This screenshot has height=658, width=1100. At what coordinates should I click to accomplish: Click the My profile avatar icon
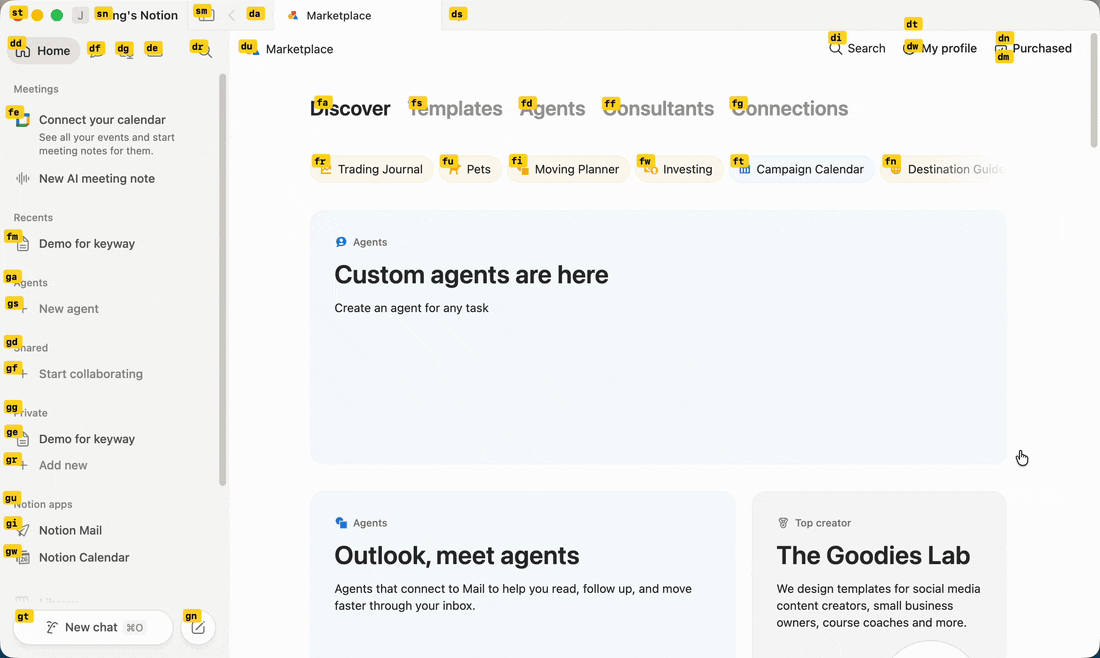click(x=909, y=48)
